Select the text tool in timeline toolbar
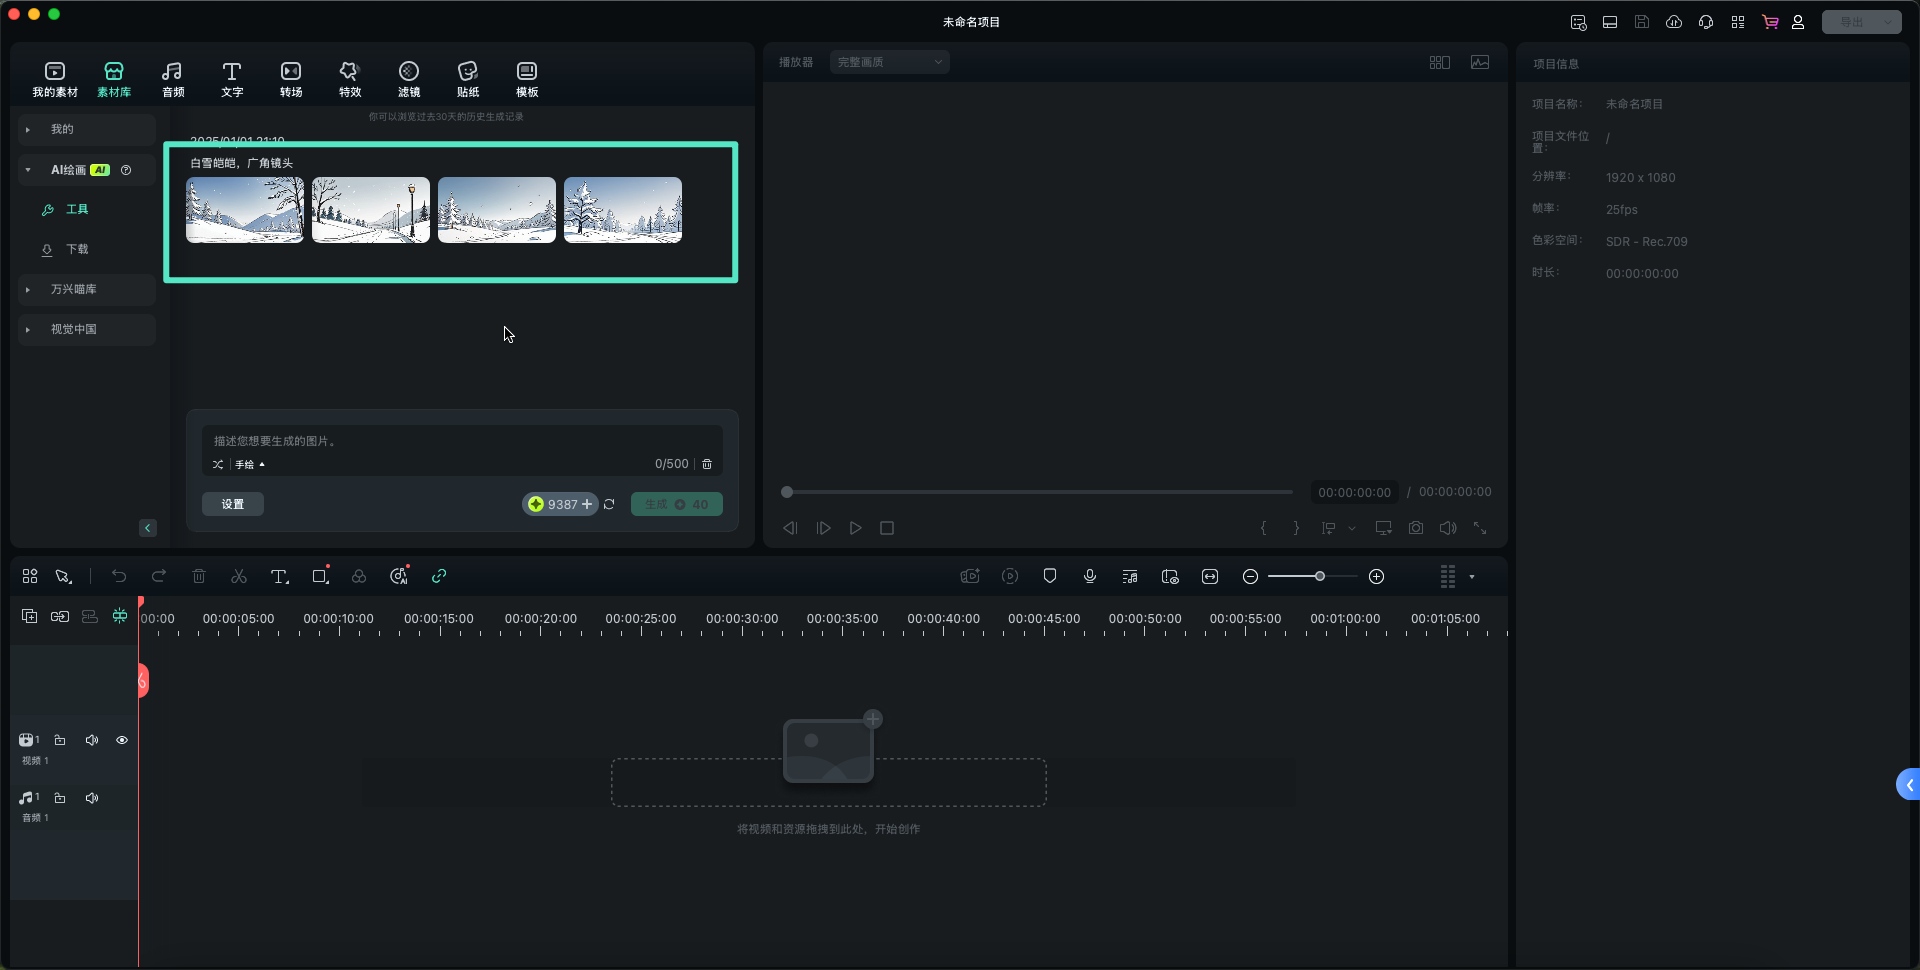This screenshot has height=970, width=1920. tap(279, 577)
